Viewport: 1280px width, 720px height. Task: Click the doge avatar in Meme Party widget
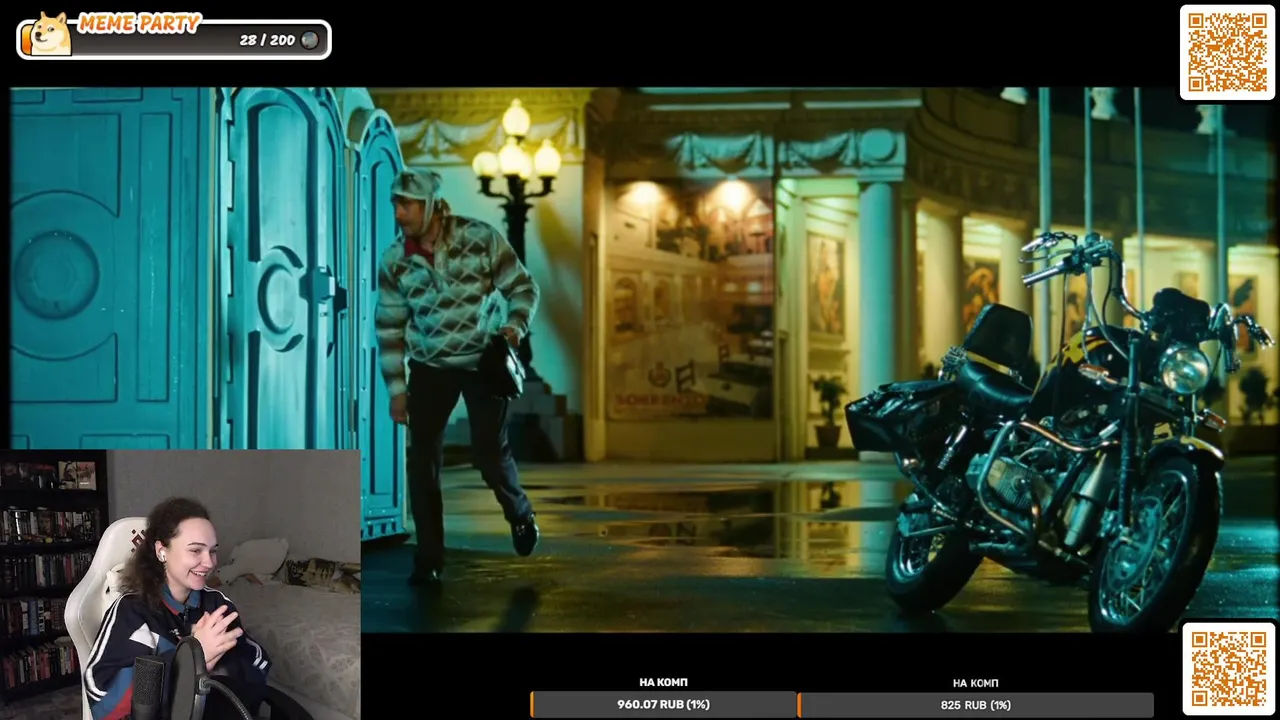(50, 35)
